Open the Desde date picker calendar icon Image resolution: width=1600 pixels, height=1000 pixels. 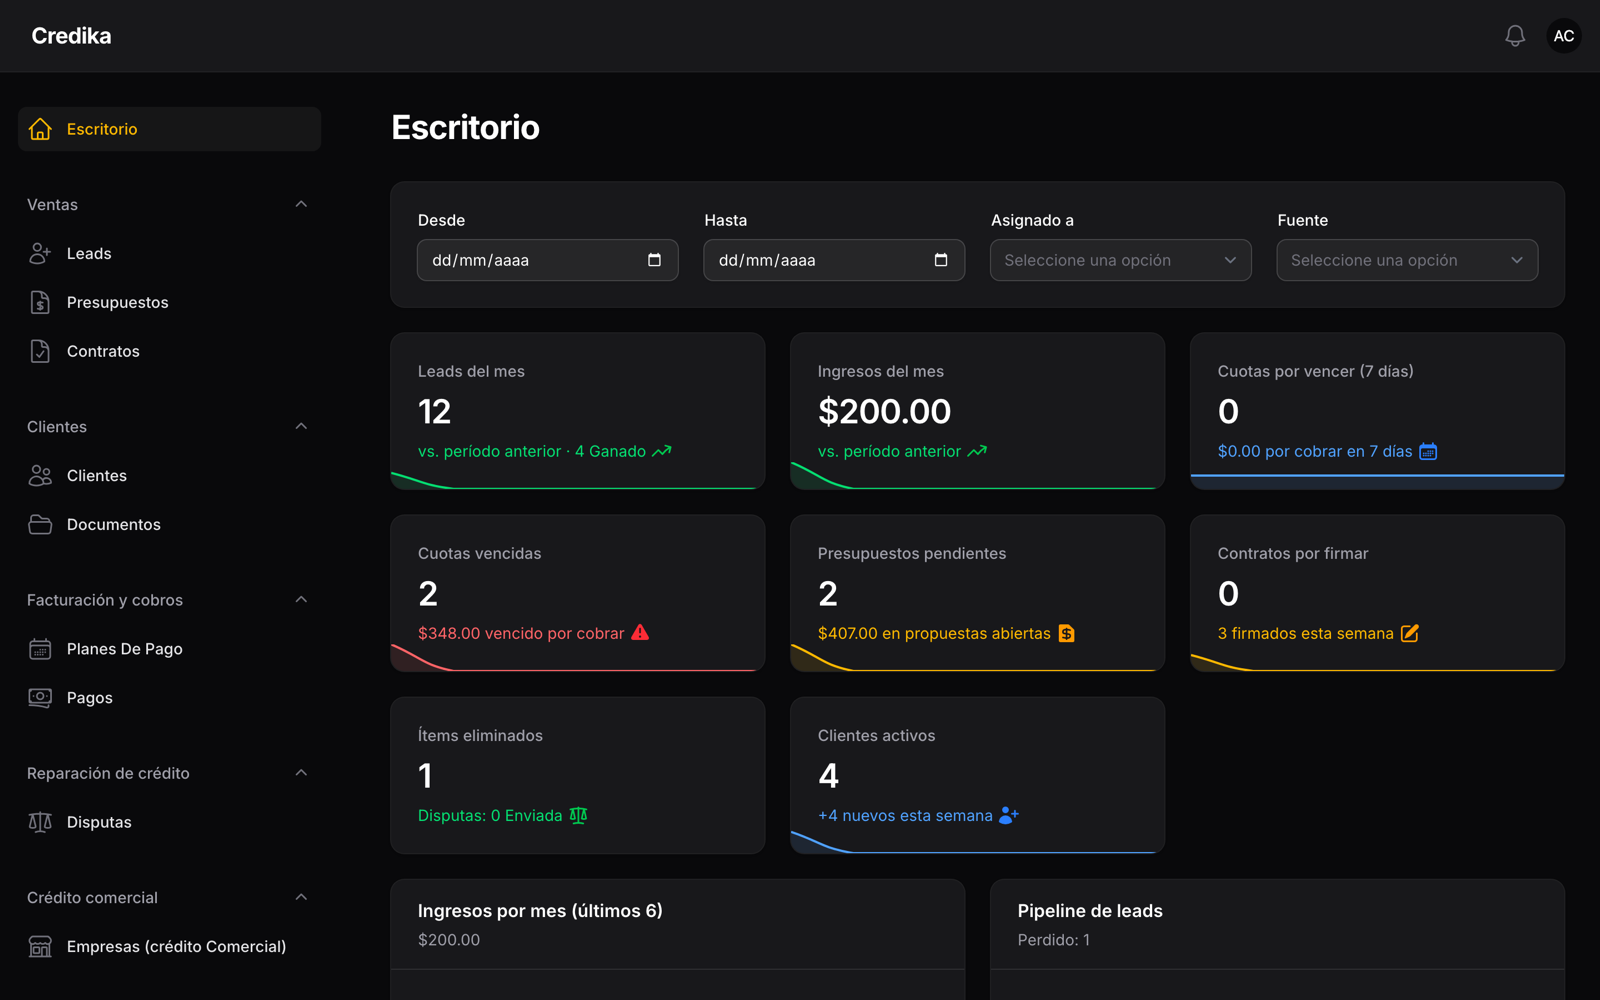click(654, 260)
